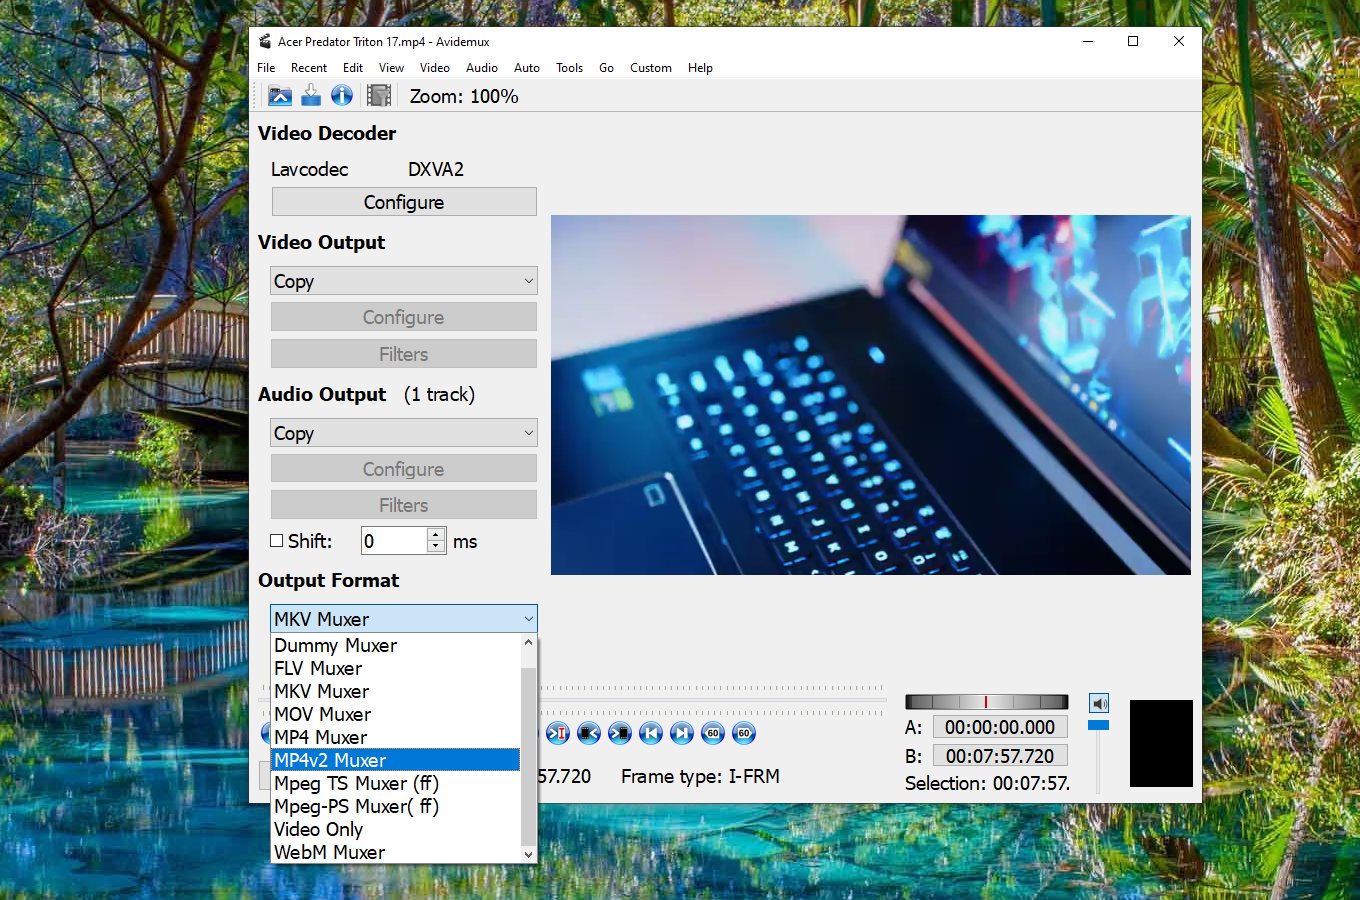The width and height of the screenshot is (1360, 900).
Task: Open the Audio Output Copy dropdown
Action: (x=404, y=433)
